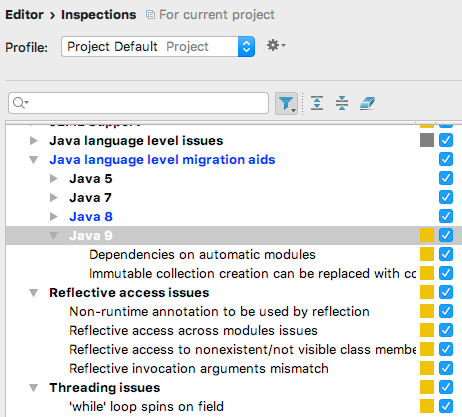The height and width of the screenshot is (417, 462).
Task: Expand the Java 8 group
Action: click(53, 217)
